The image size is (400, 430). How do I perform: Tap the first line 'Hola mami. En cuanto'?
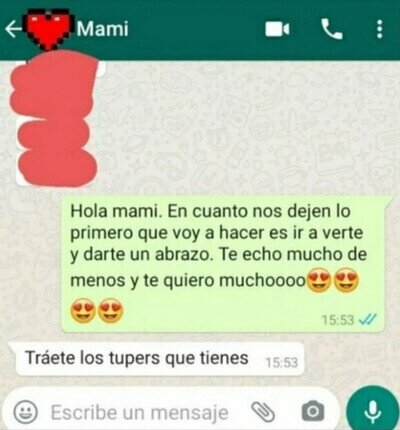[158, 211]
